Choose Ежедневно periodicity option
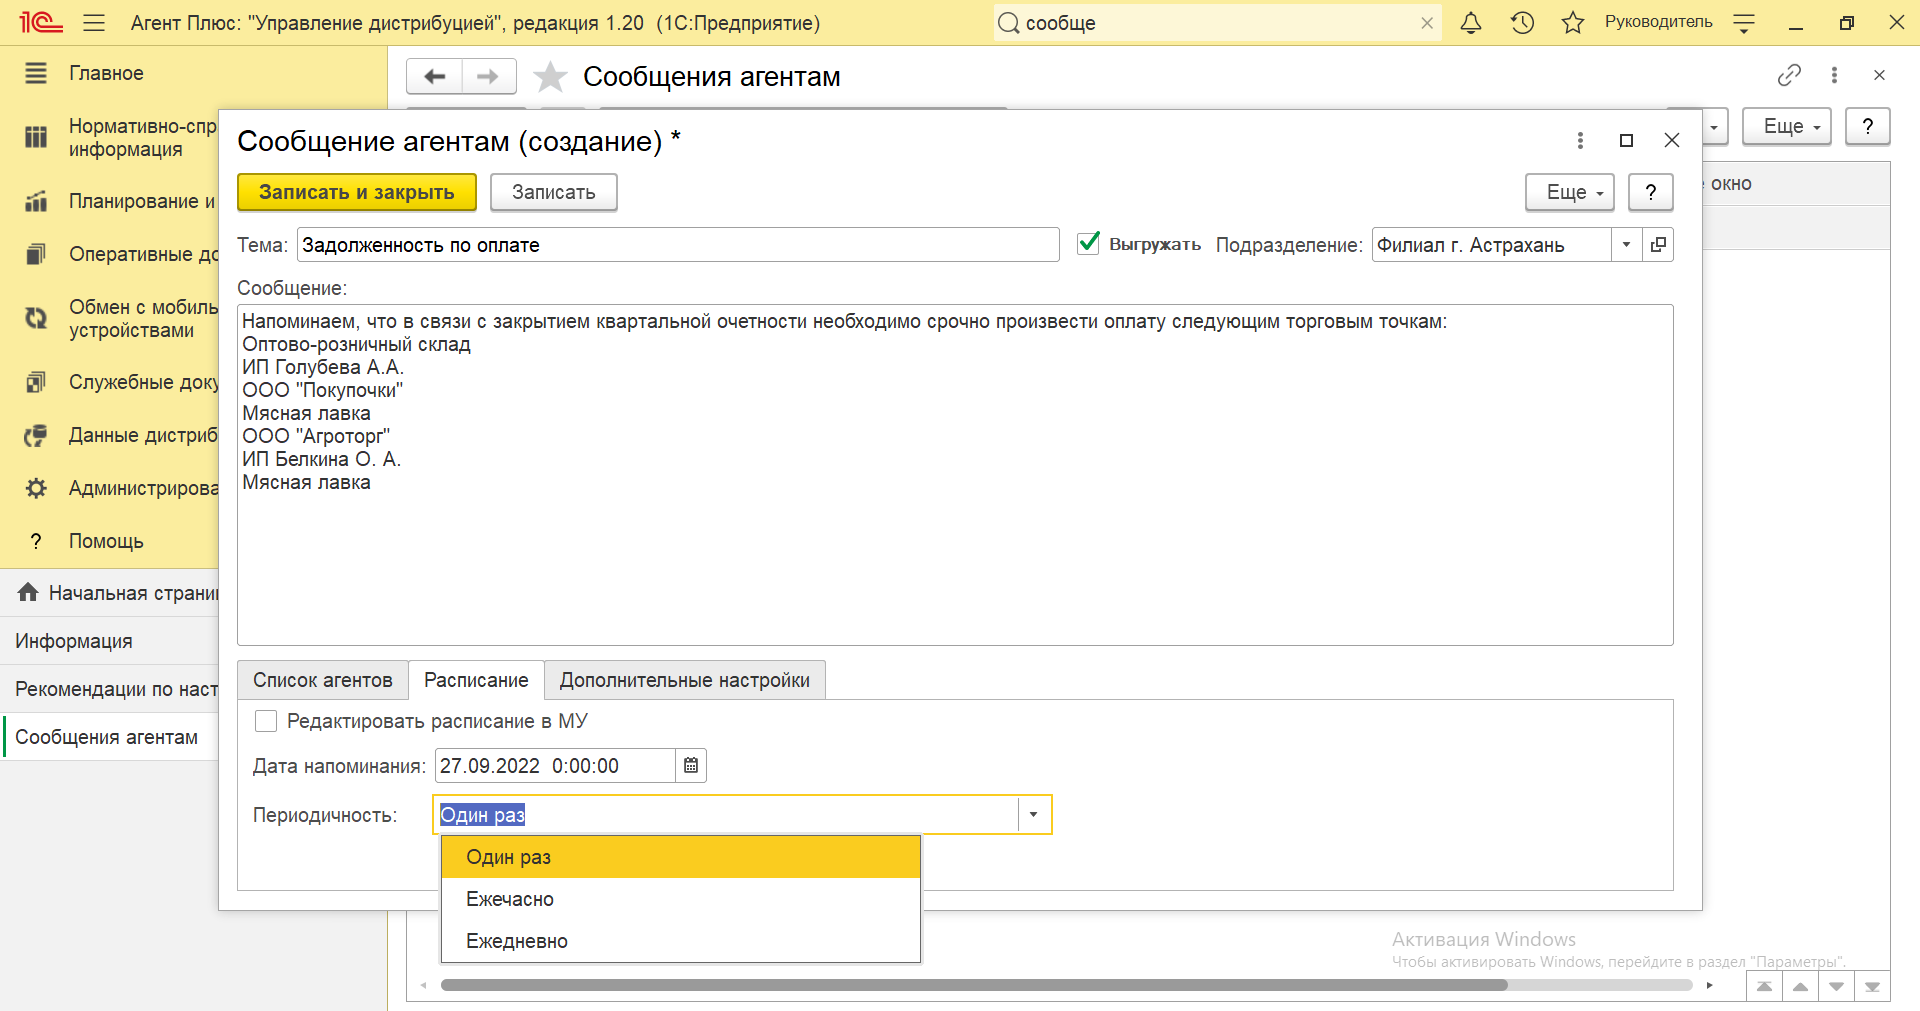This screenshot has height=1011, width=1920. click(x=680, y=941)
